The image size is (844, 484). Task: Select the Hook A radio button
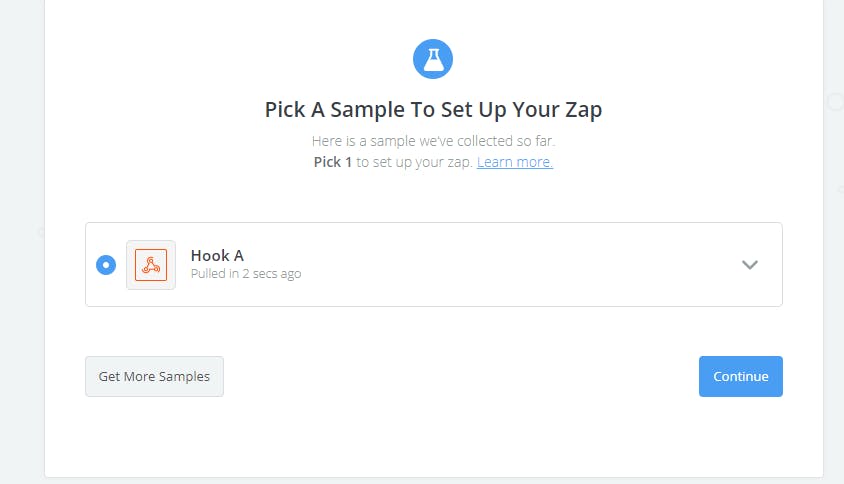(106, 265)
